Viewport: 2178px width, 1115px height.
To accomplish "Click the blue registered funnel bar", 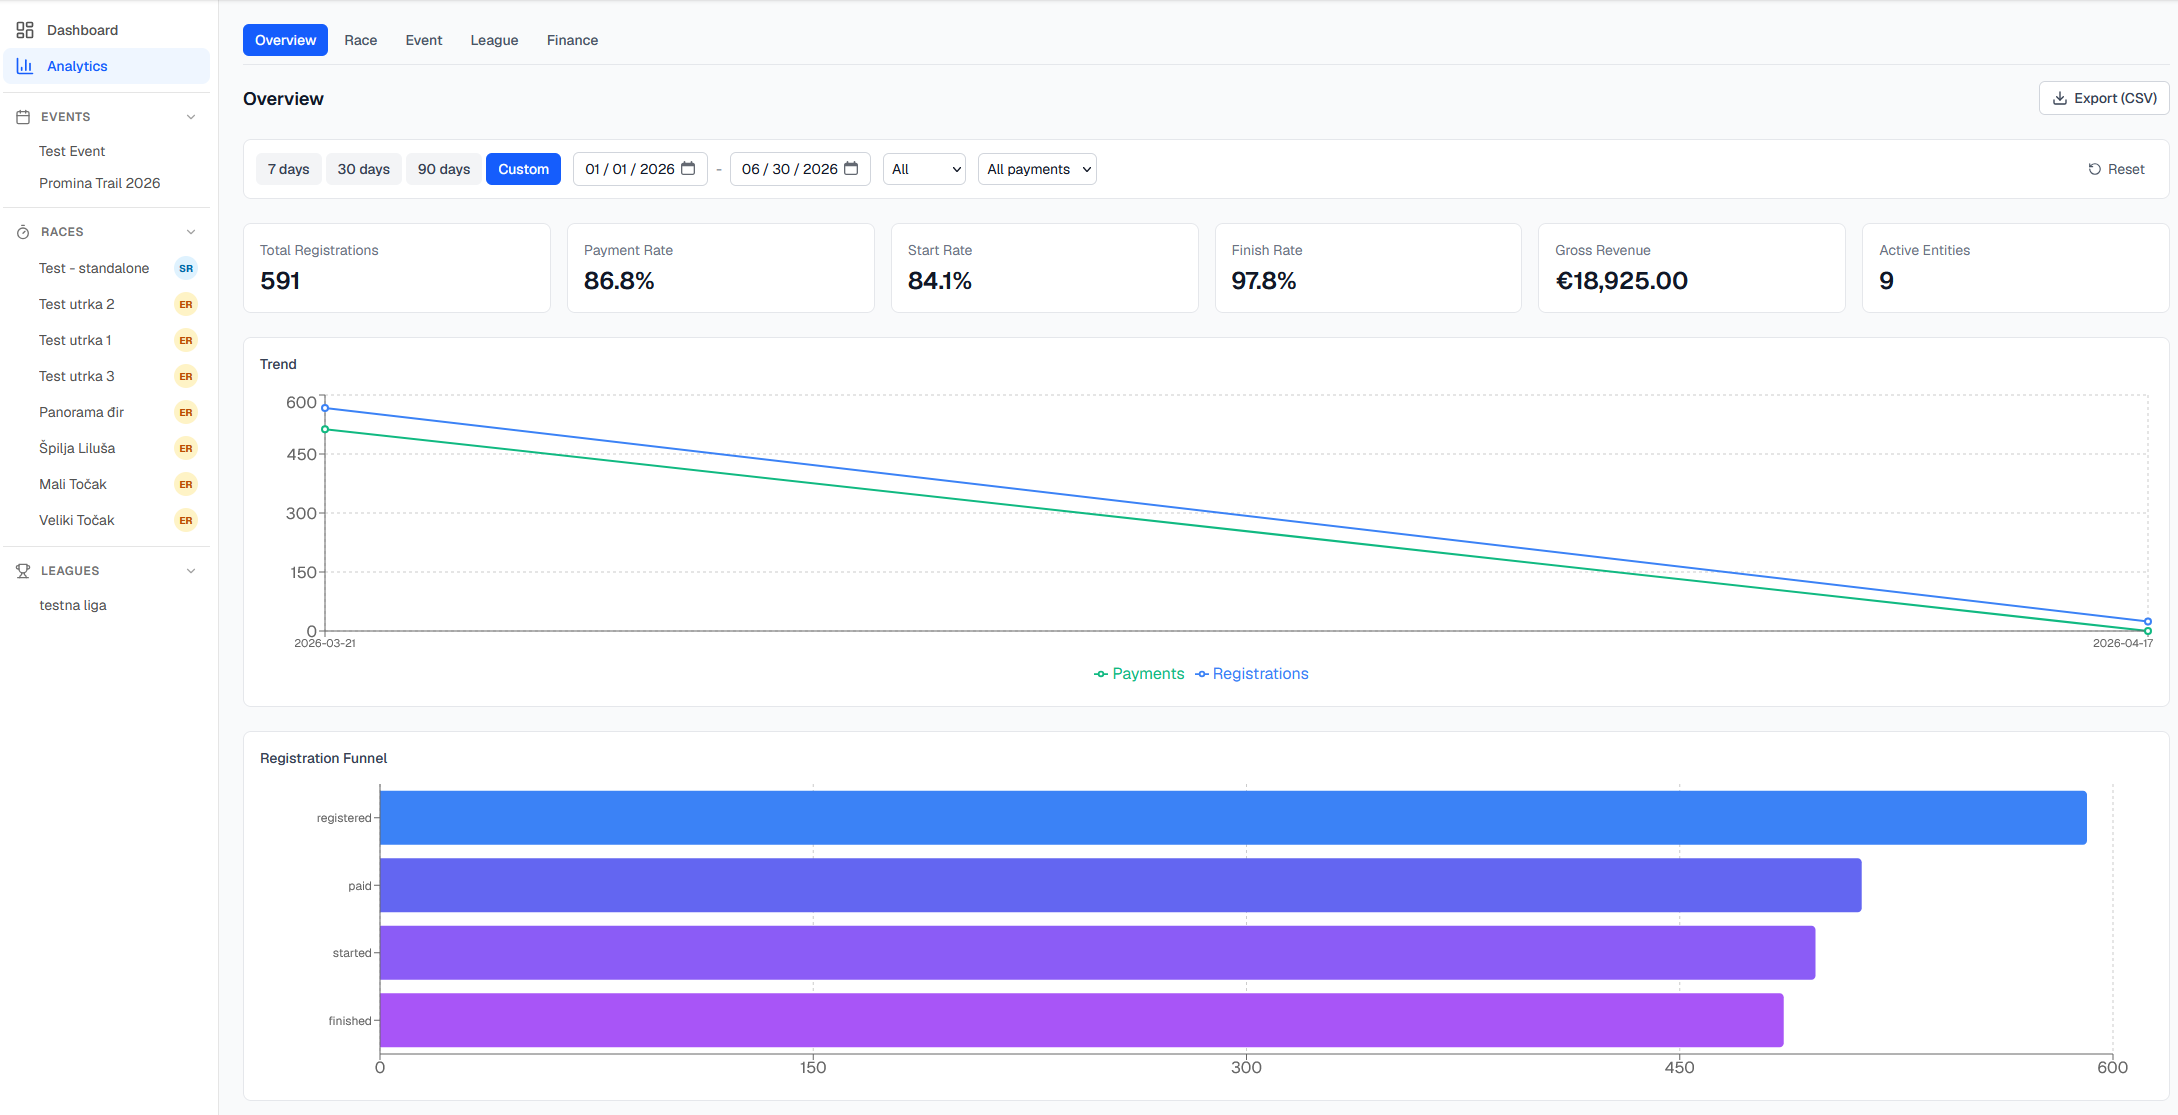I will click(1233, 818).
